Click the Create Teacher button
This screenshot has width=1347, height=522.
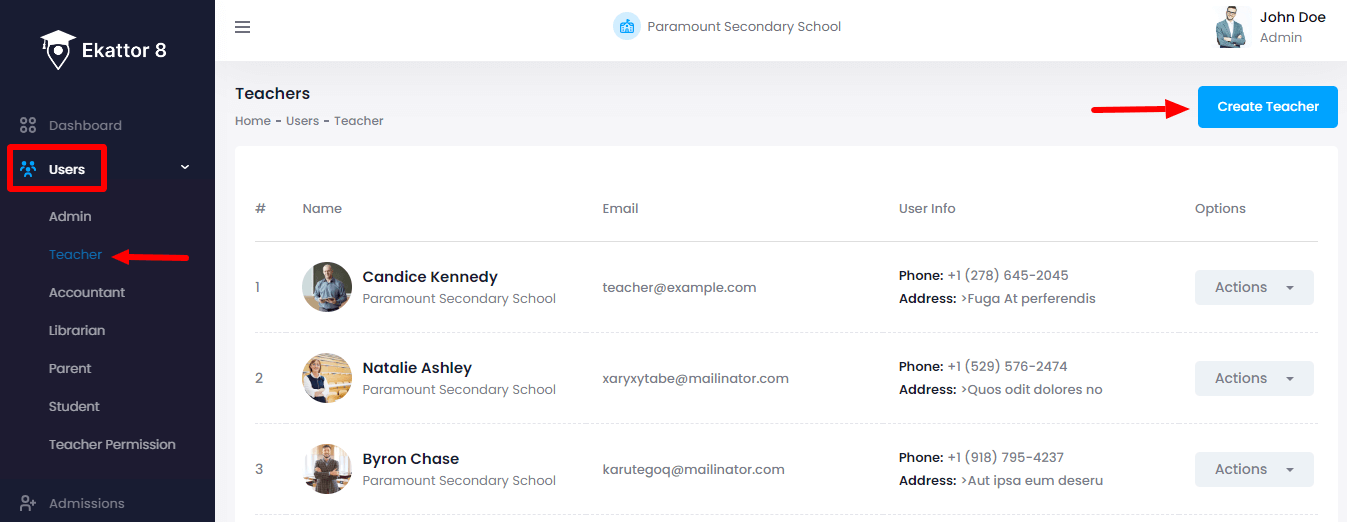click(1267, 107)
